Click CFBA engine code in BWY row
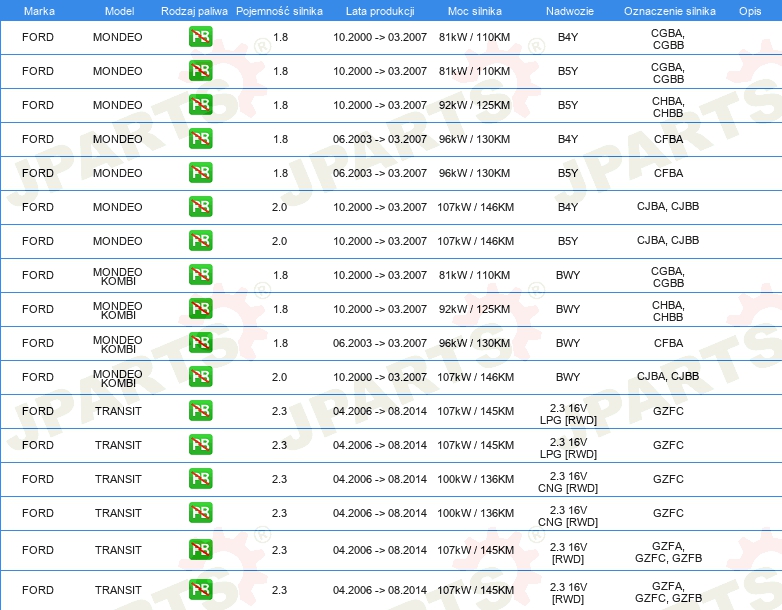This screenshot has width=782, height=610. click(x=668, y=343)
